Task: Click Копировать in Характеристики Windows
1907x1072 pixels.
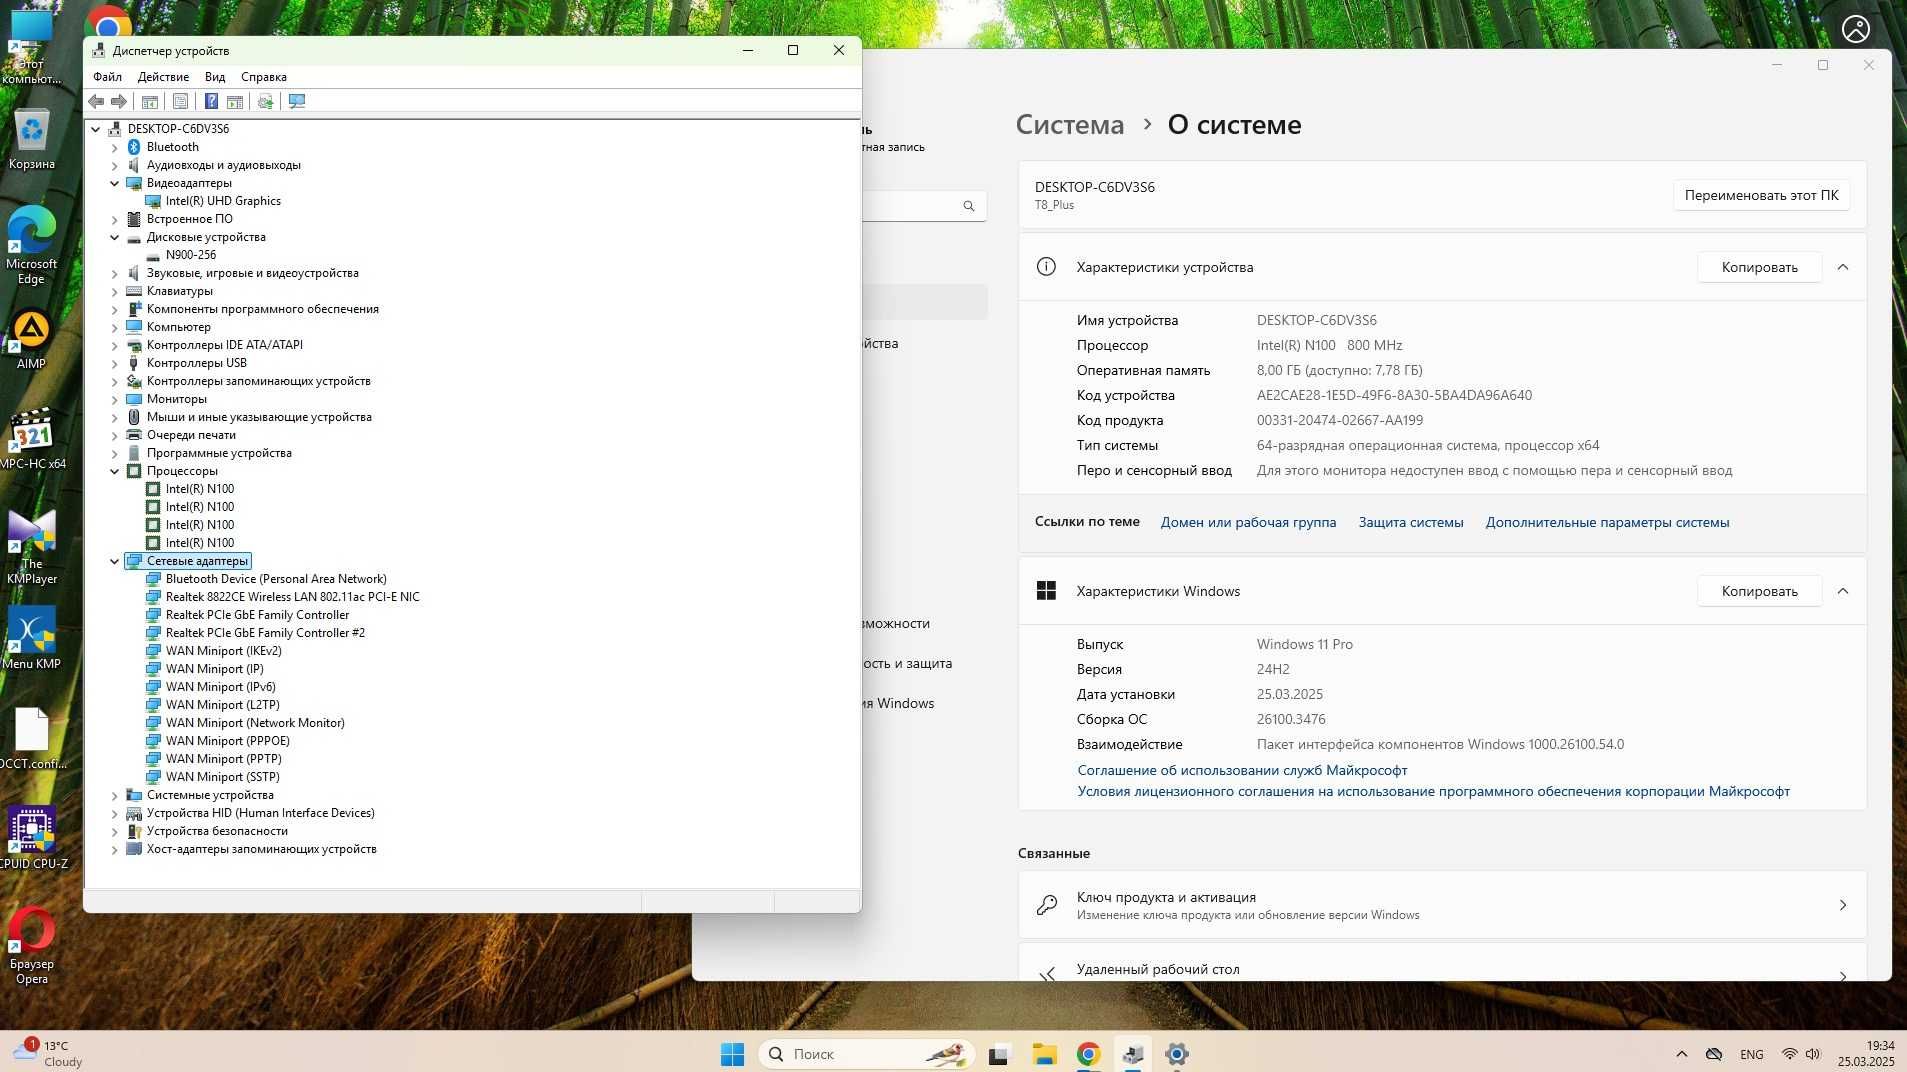Action: (1759, 591)
